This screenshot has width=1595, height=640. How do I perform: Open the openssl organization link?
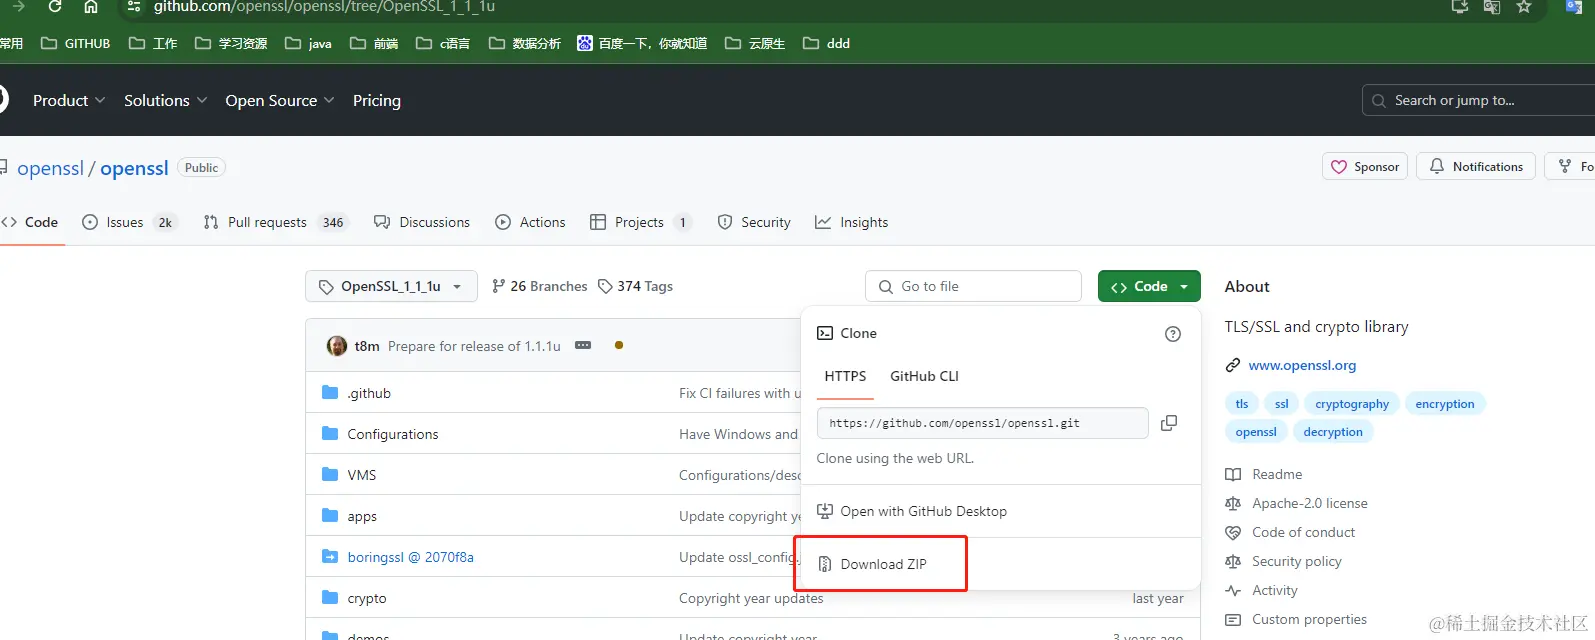(51, 168)
